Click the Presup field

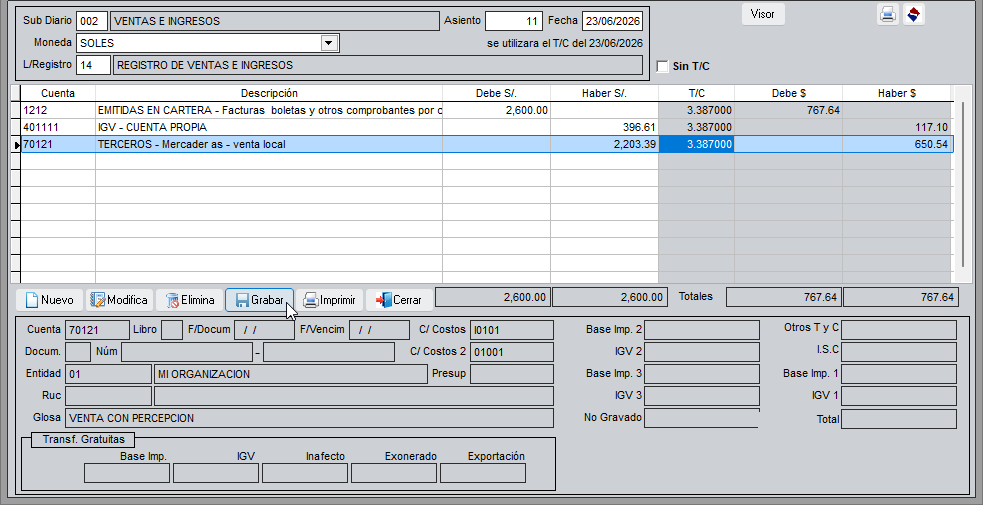[512, 374]
